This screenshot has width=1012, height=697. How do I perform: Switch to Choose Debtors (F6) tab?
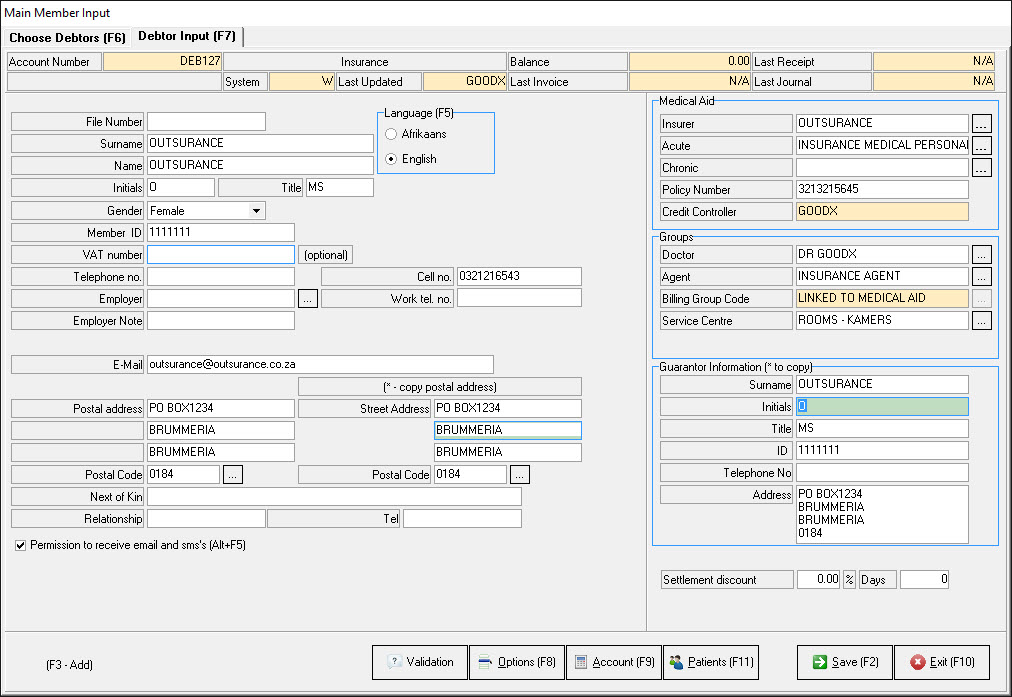click(x=67, y=38)
